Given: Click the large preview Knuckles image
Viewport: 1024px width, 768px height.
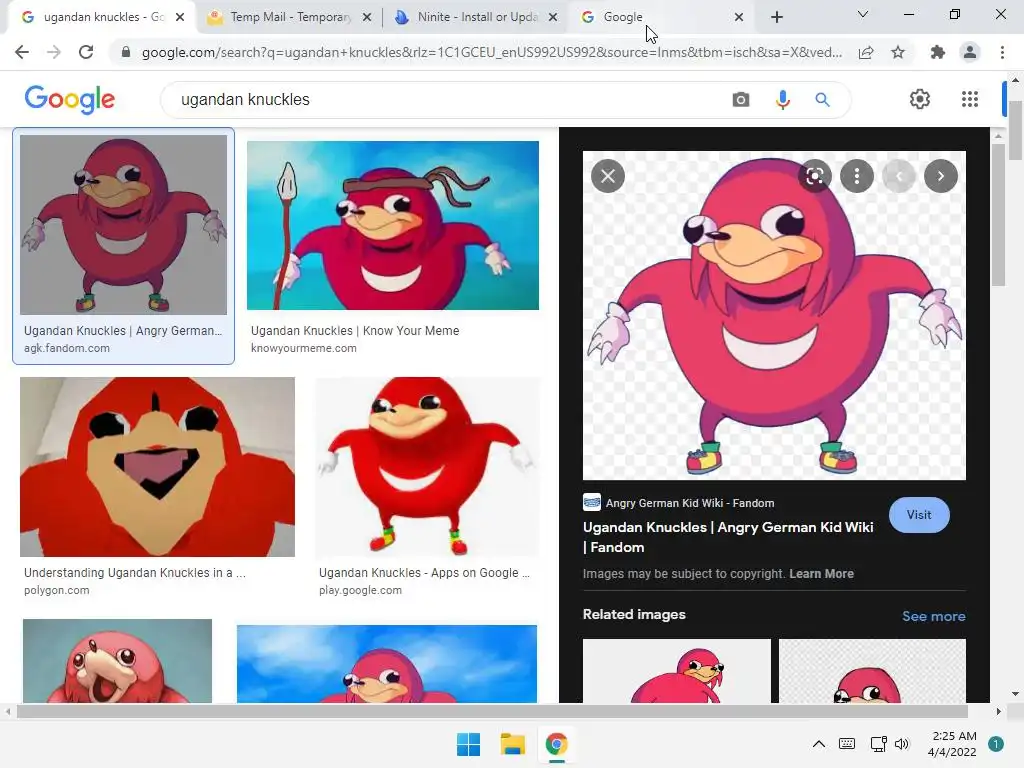Looking at the screenshot, I should [774, 315].
